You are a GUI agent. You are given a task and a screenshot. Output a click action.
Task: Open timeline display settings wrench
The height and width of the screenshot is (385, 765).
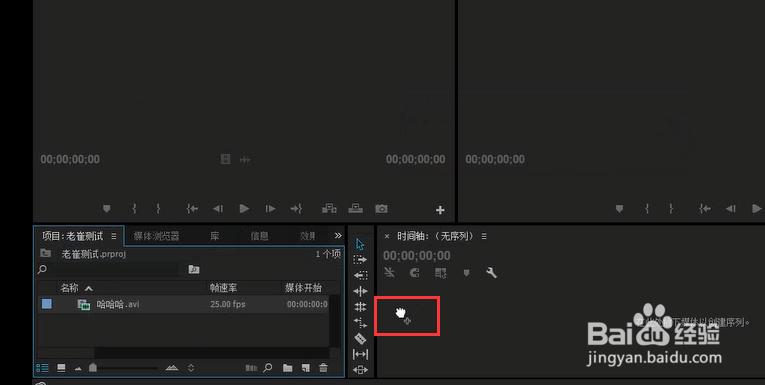[x=491, y=272]
